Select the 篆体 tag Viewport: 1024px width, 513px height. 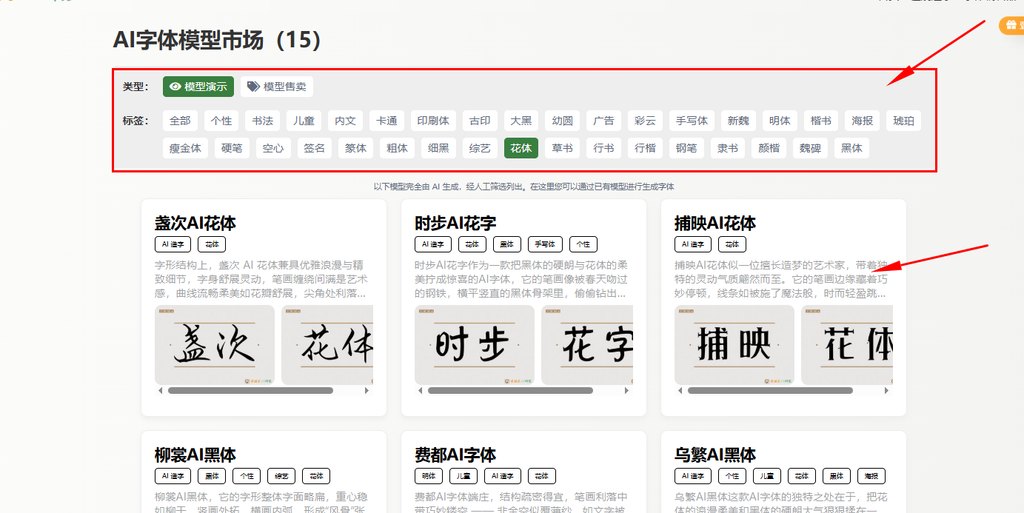click(356, 148)
